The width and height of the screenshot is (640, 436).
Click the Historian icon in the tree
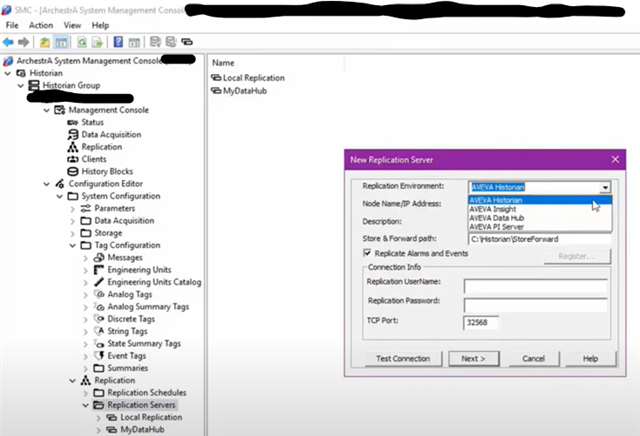click(x=21, y=73)
